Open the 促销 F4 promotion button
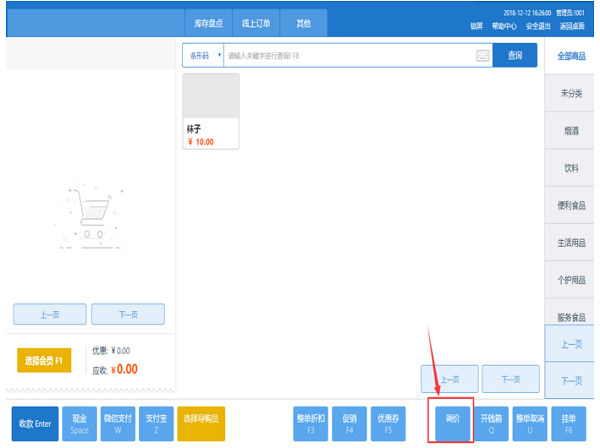 [349, 424]
